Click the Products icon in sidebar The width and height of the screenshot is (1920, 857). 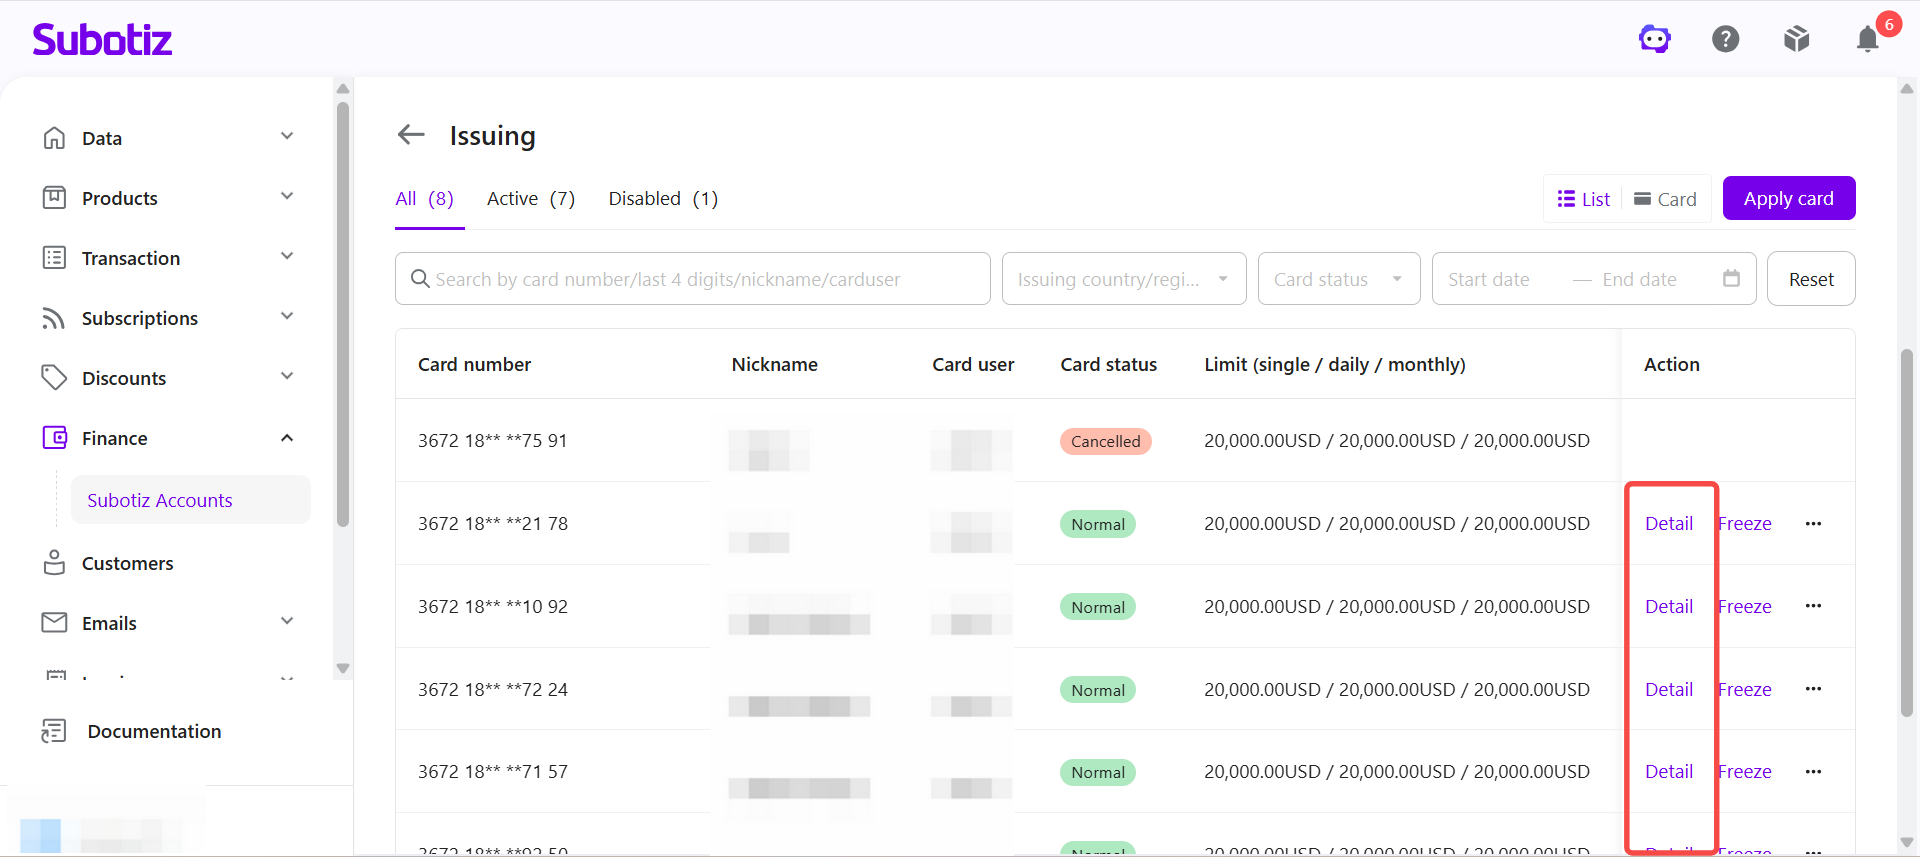click(54, 198)
